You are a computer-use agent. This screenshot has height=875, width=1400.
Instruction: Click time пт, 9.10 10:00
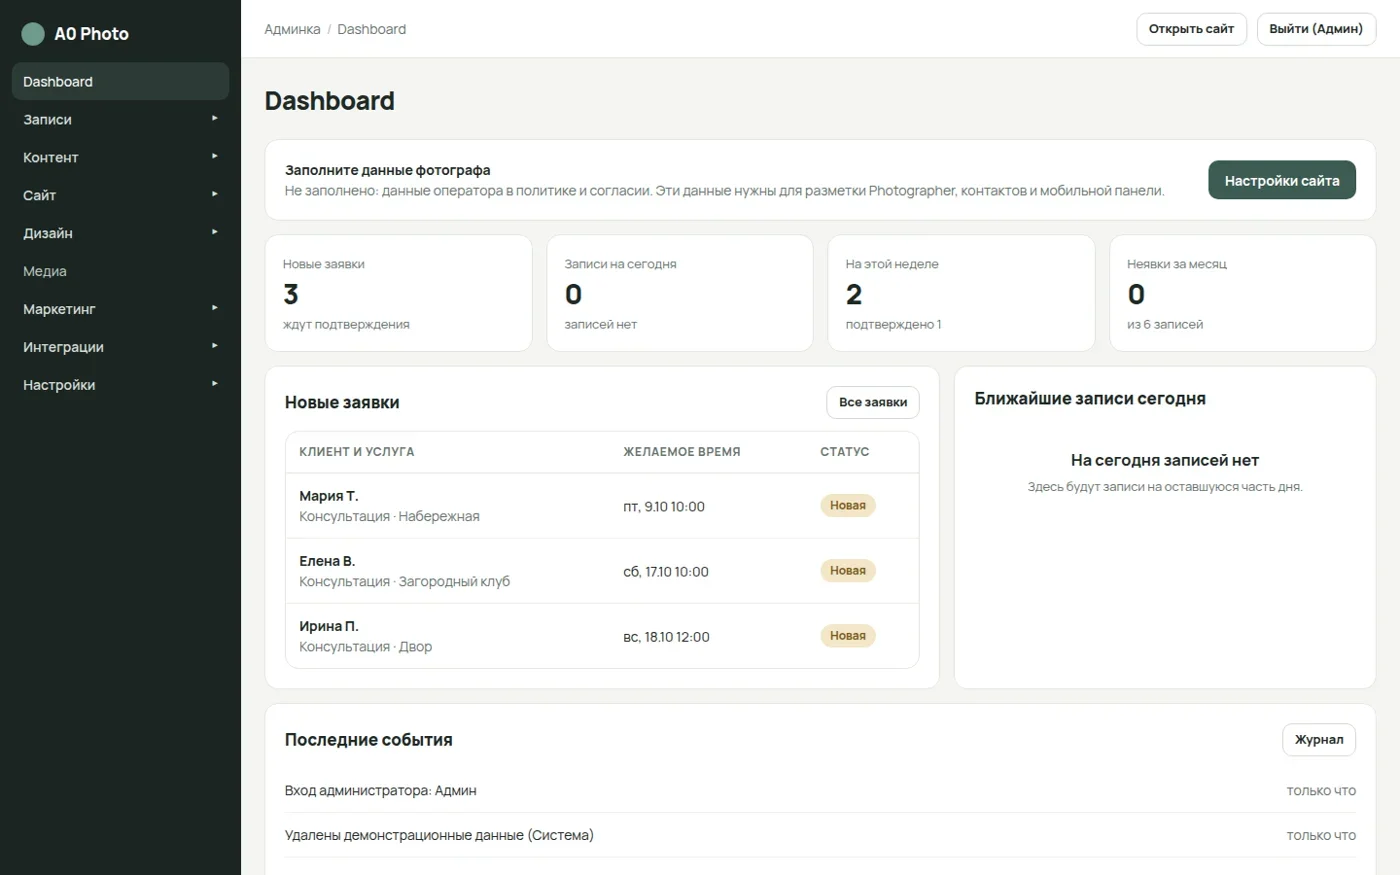(664, 507)
